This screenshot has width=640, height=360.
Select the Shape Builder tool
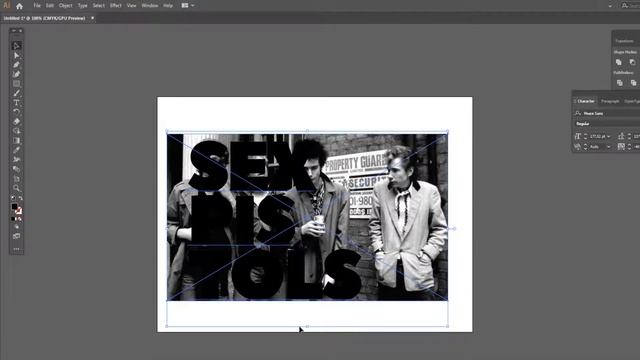(x=16, y=131)
